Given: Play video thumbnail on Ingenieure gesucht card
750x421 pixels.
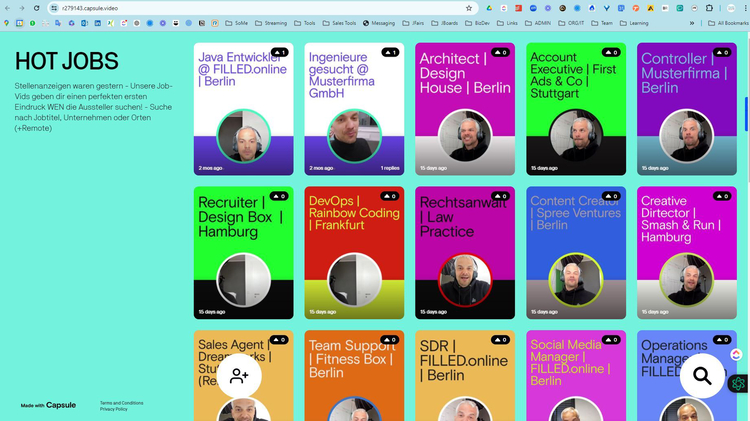Looking at the screenshot, I should tap(354, 136).
